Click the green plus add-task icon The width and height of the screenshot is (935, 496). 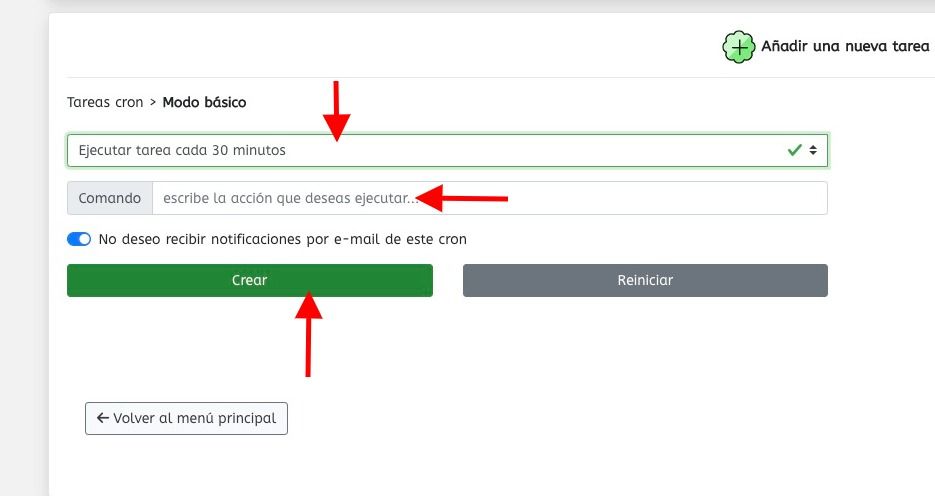pos(739,47)
